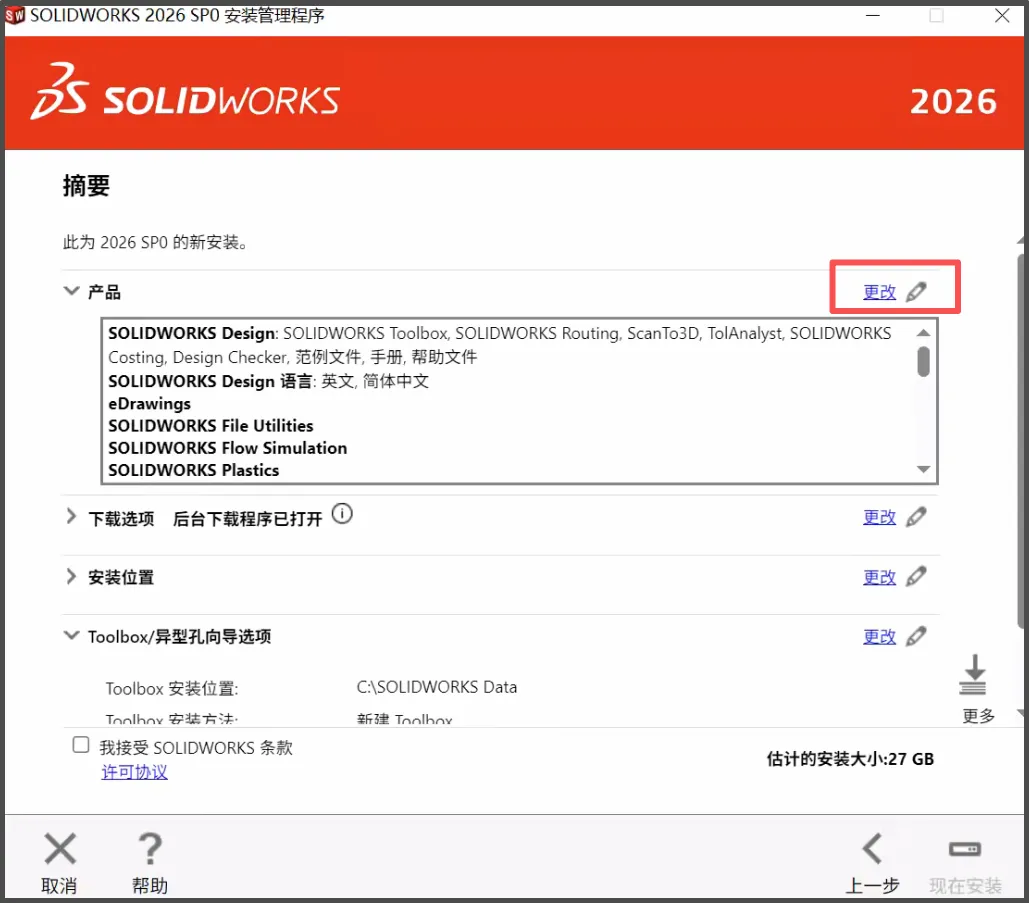
Task: Click the product list scroll-up arrow
Action: click(923, 332)
